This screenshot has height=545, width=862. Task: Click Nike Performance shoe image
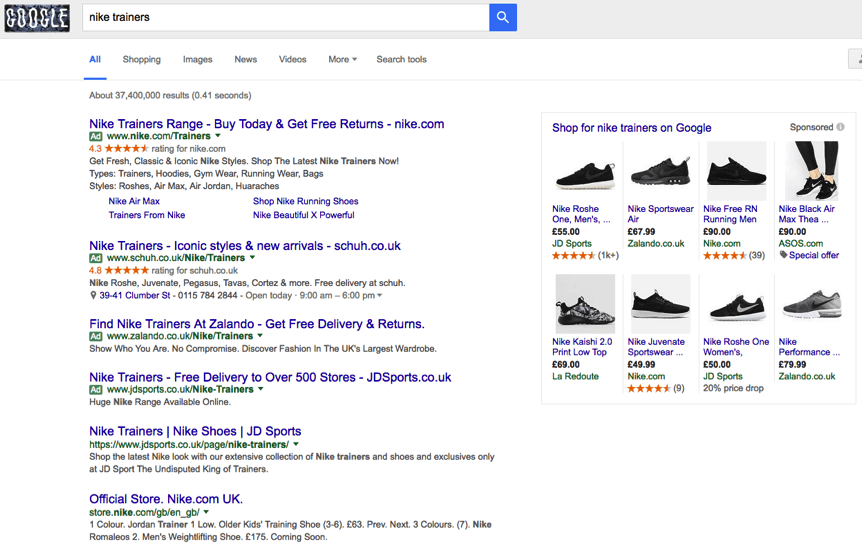(811, 304)
